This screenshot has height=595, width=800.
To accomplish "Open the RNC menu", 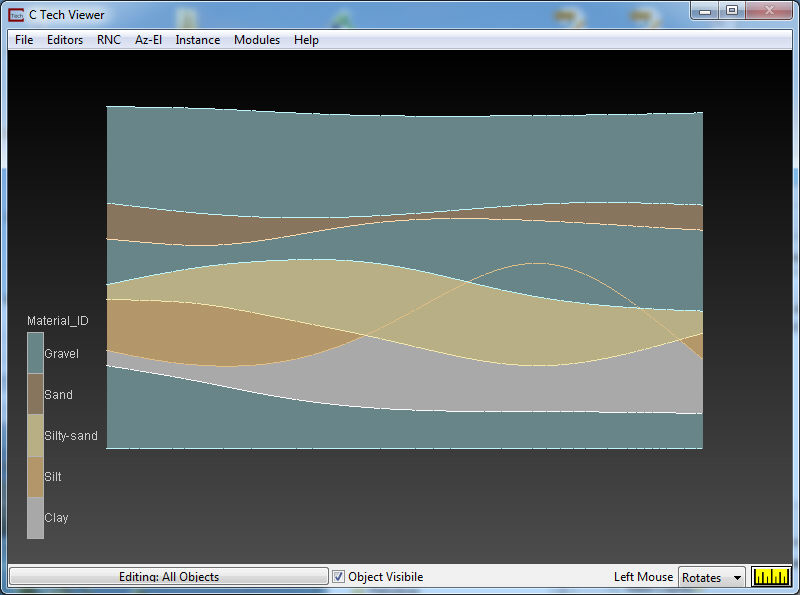I will (109, 40).
